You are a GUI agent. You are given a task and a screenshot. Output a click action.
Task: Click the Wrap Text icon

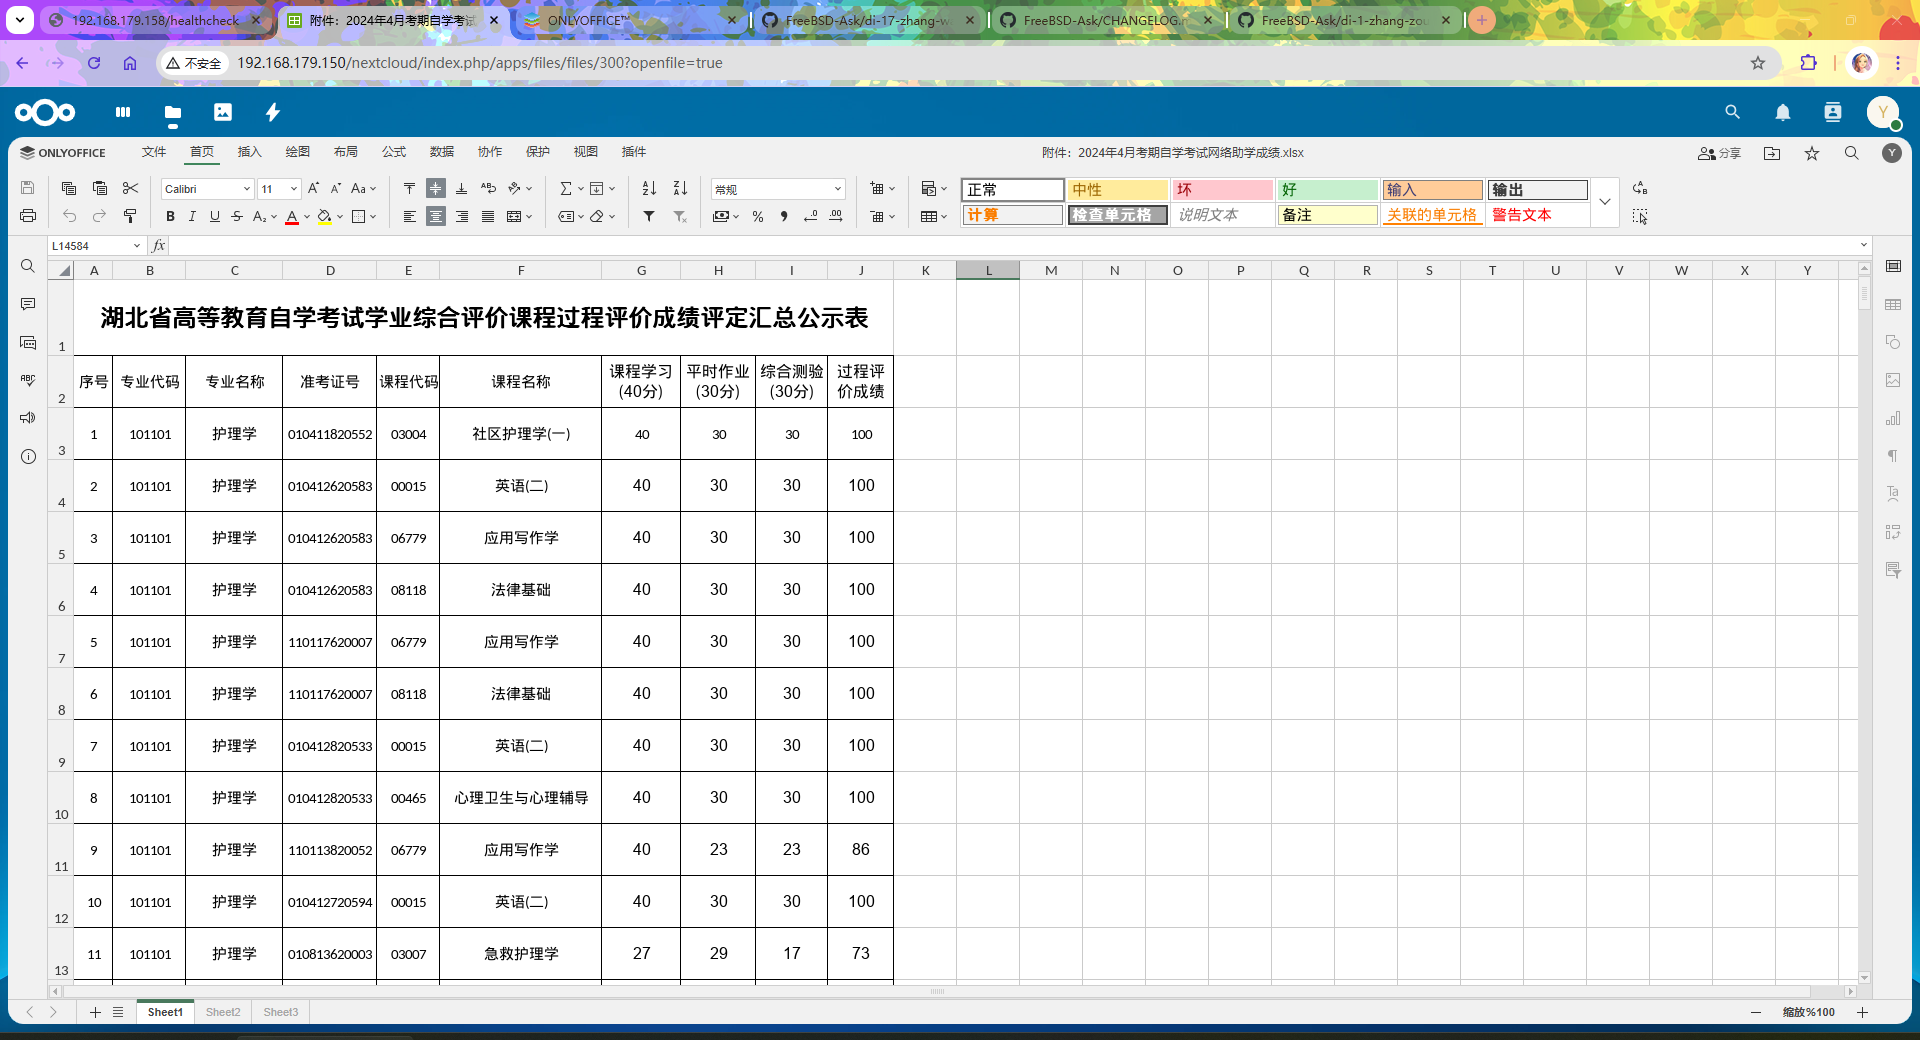488,188
